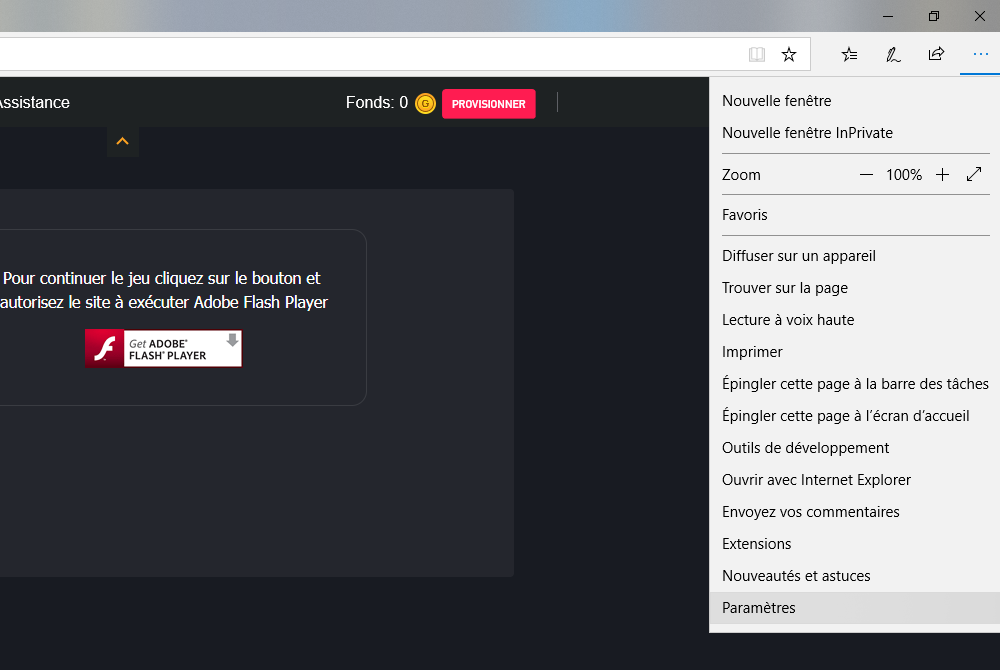Select Ouvrir avec Internet Explorer
Screen dimensions: 1000x670
[x=816, y=480]
